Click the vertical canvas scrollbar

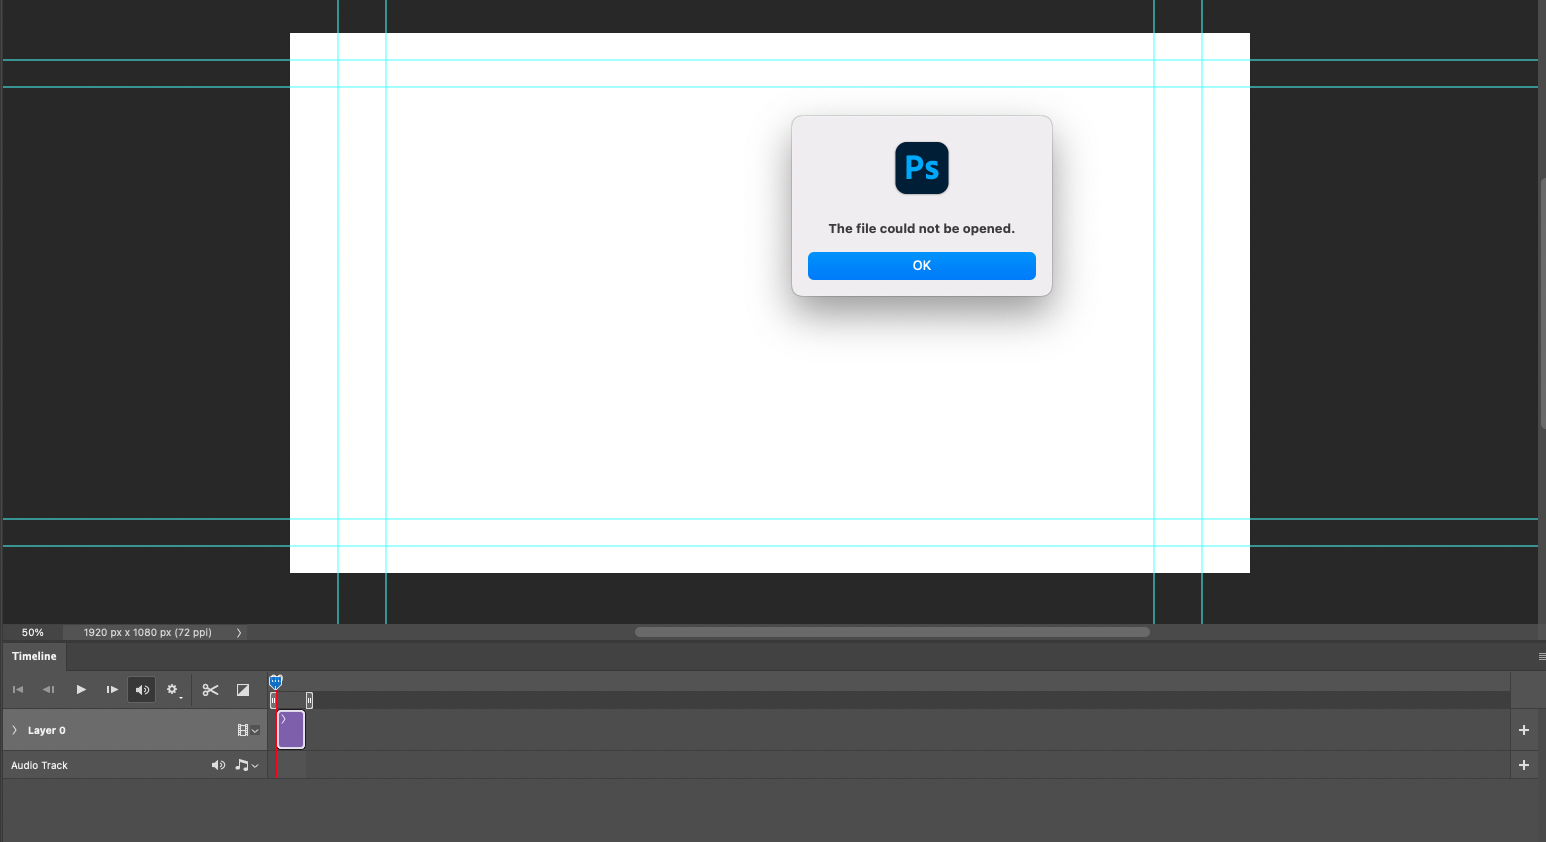1542,303
